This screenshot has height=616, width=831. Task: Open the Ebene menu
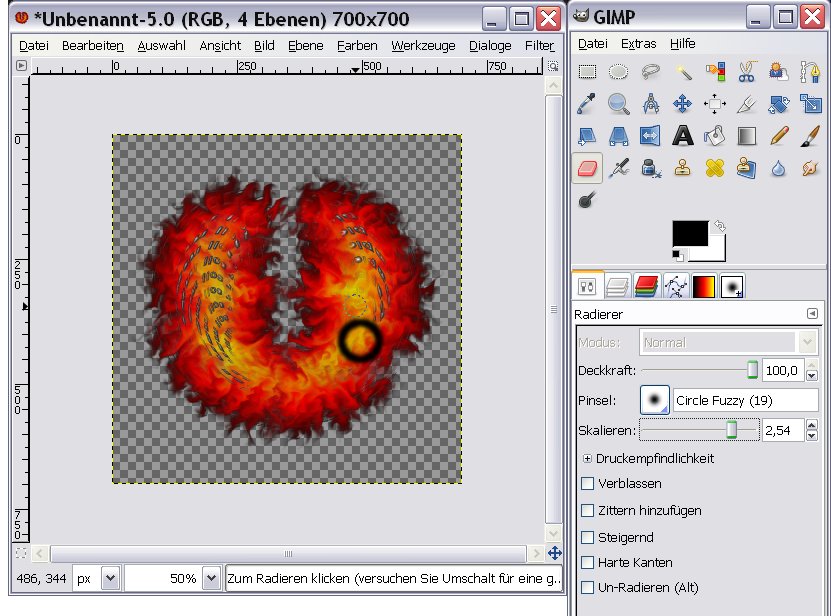(306, 46)
